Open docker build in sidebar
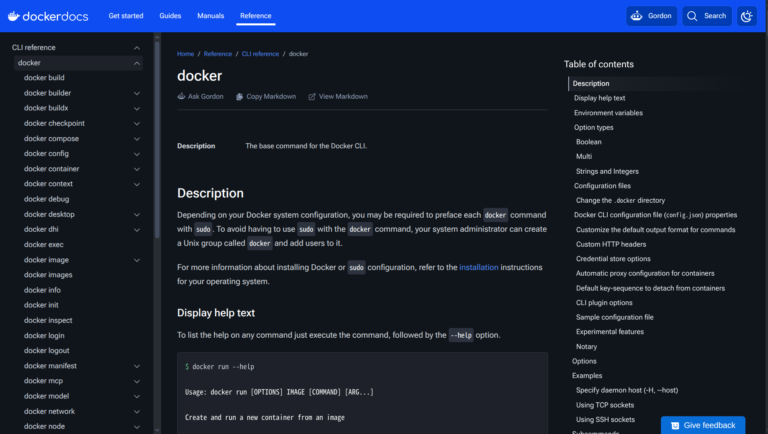Viewport: 768px width, 434px height. [44, 78]
